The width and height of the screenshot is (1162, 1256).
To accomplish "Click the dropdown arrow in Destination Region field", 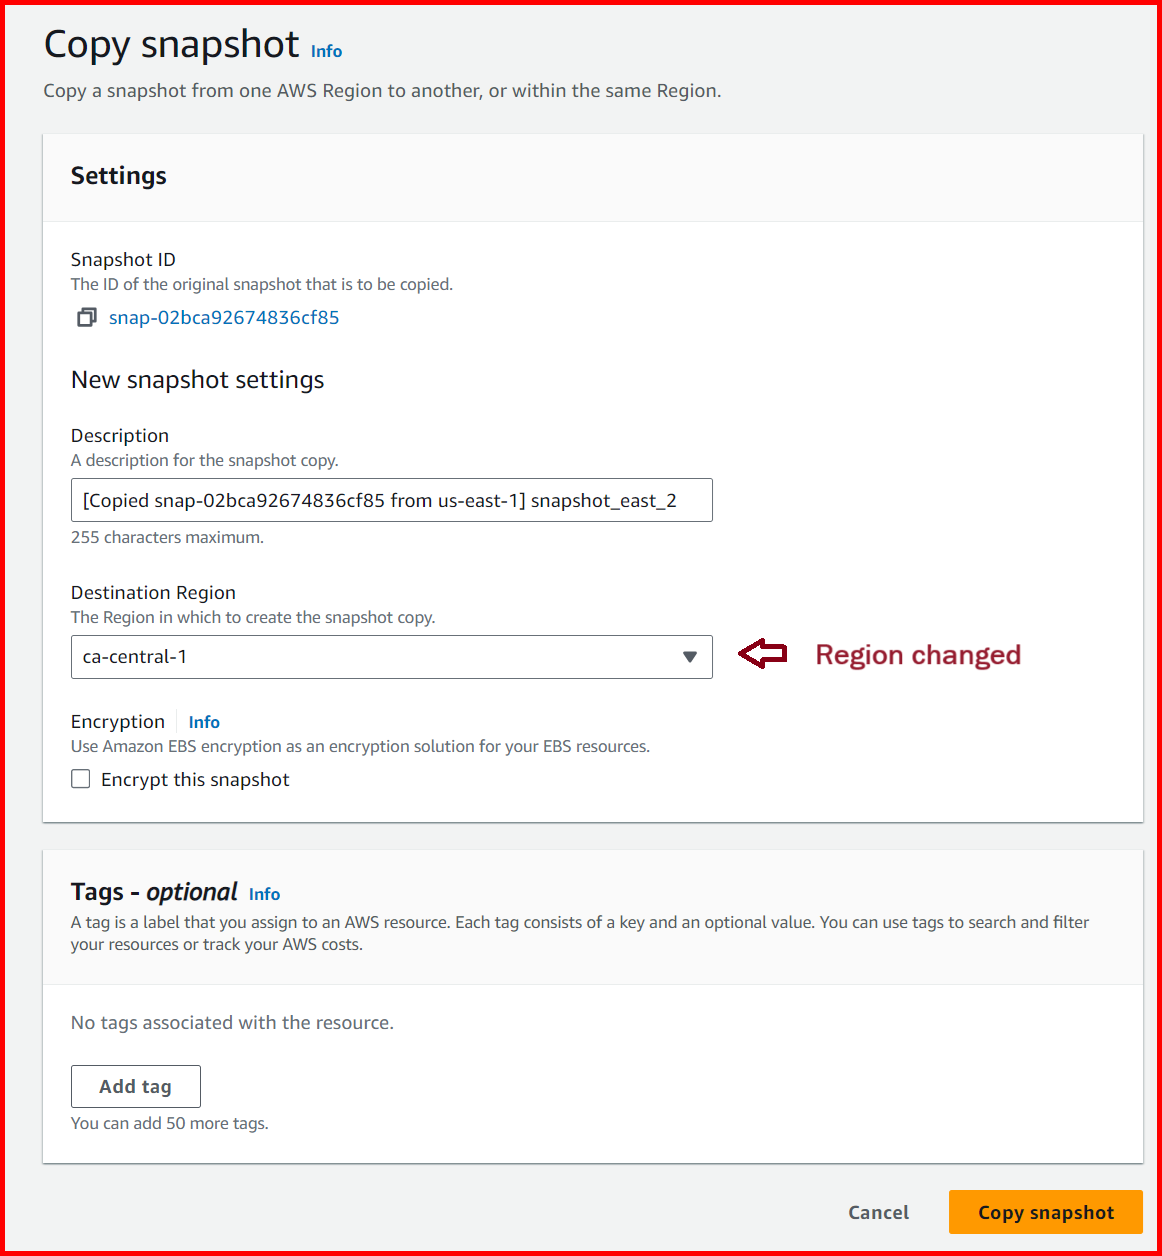I will click(689, 657).
